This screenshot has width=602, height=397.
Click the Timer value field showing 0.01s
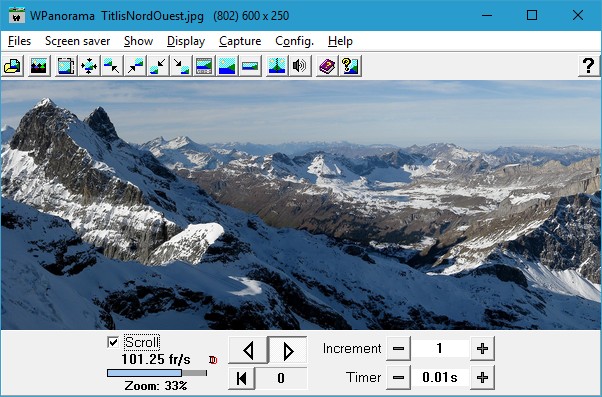point(440,377)
